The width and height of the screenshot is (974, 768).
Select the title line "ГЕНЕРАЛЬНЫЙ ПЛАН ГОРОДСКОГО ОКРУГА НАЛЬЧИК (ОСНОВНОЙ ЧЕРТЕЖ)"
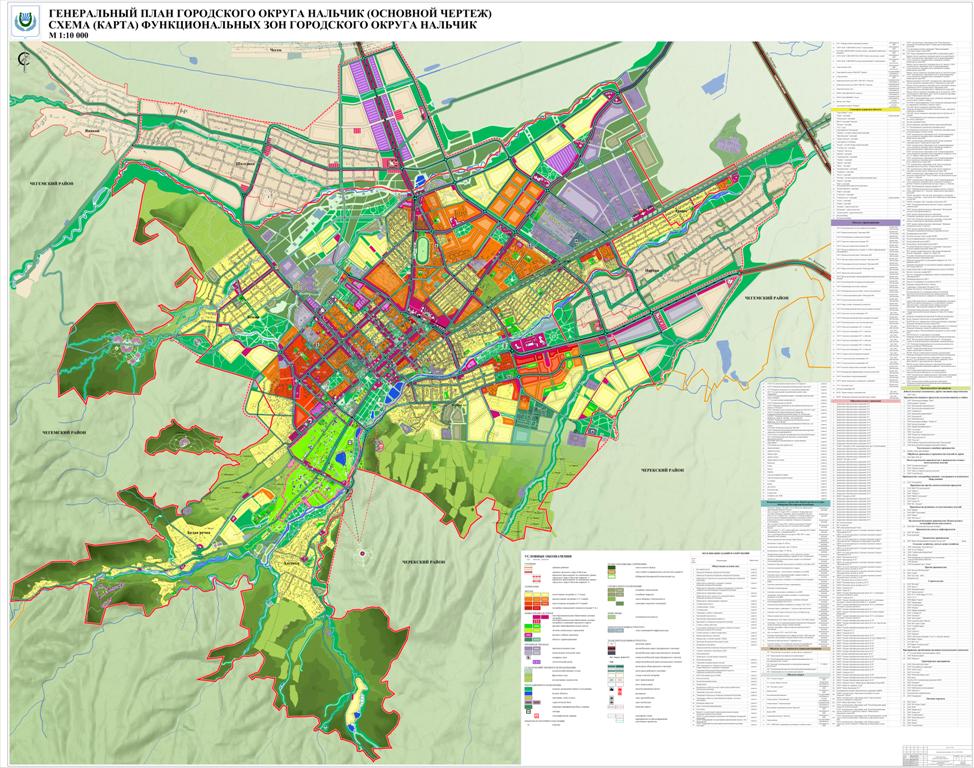271,14
